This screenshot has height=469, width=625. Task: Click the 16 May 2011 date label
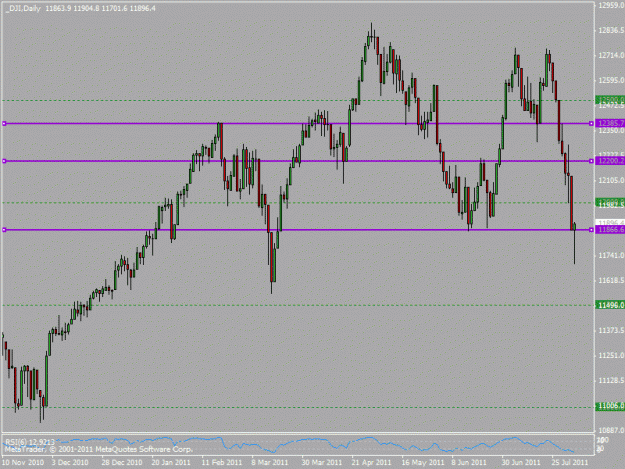423,462
